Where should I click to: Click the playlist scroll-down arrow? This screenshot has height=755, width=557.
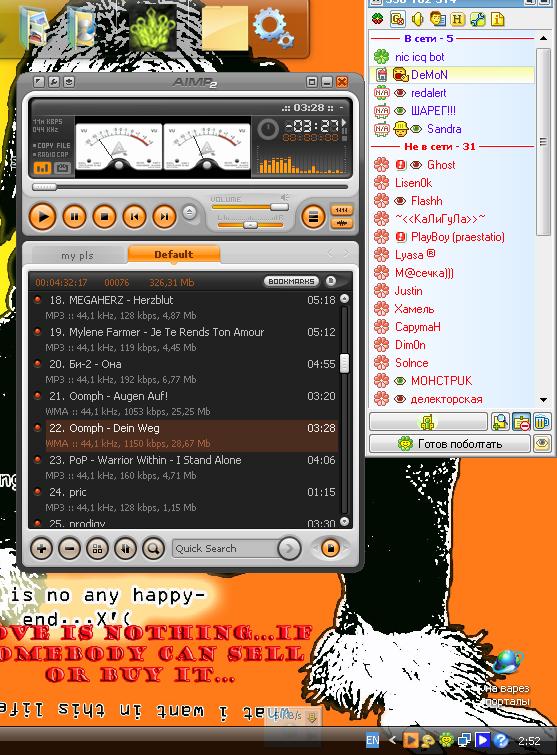click(x=344, y=521)
